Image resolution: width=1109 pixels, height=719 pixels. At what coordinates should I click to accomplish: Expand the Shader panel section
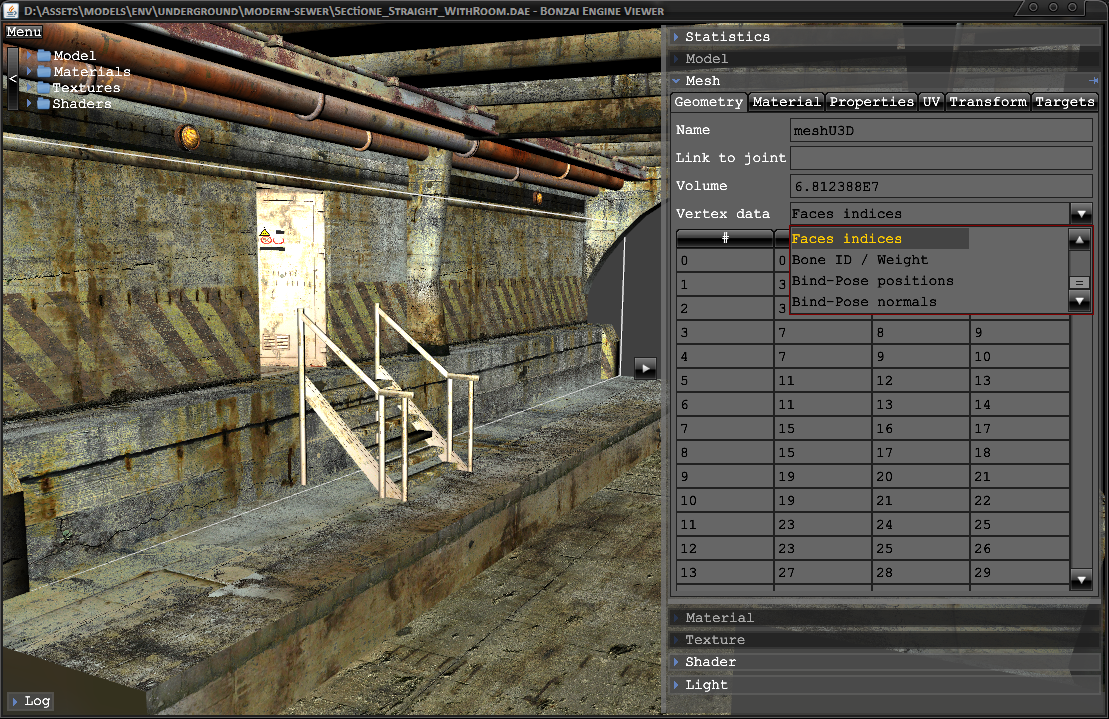click(710, 662)
